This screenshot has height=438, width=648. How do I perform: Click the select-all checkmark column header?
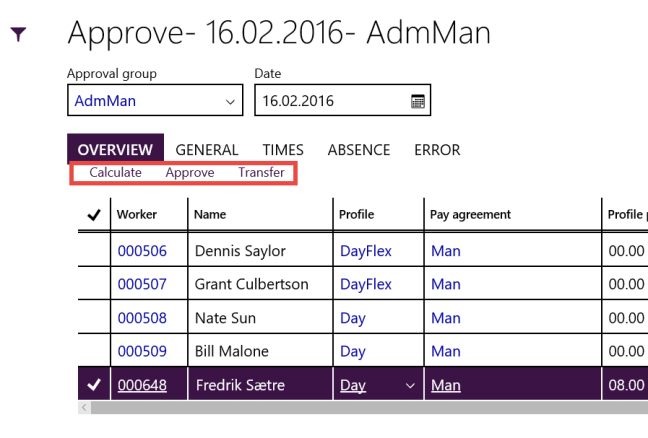pyautogui.click(x=94, y=214)
